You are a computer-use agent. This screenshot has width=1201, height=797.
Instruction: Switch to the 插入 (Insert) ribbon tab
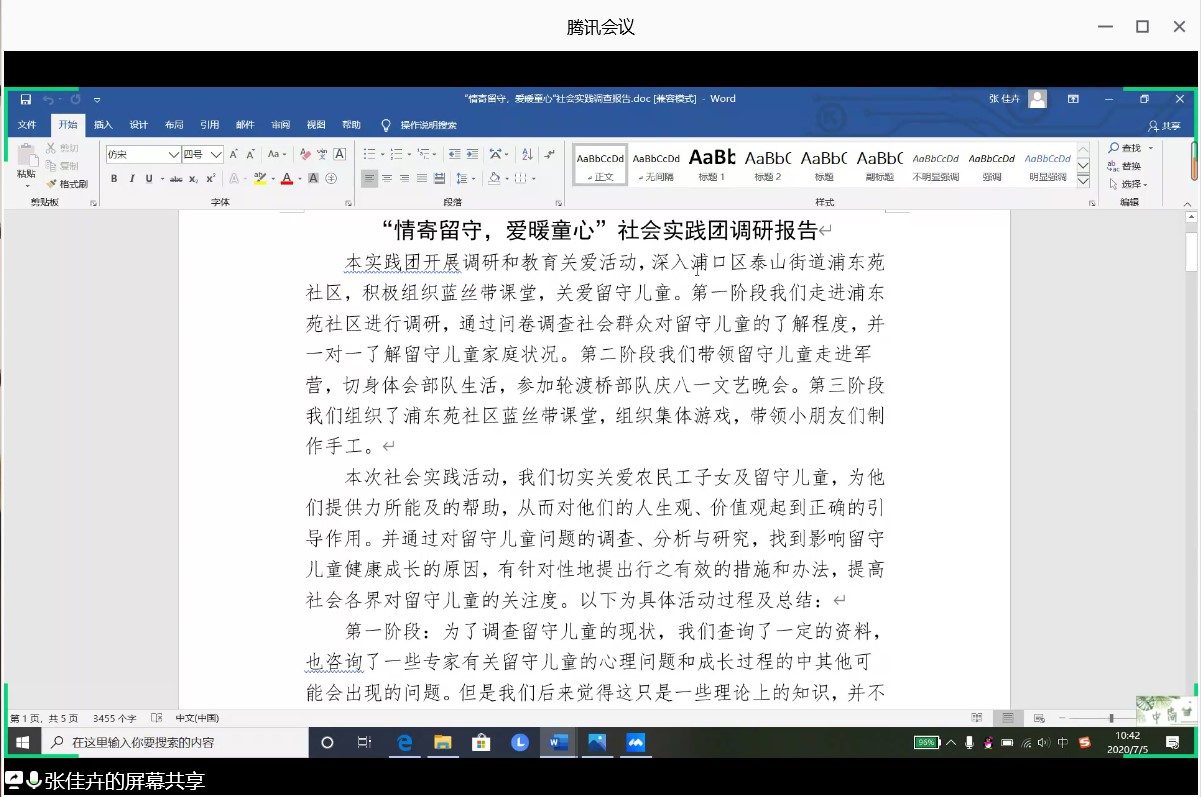tap(103, 125)
